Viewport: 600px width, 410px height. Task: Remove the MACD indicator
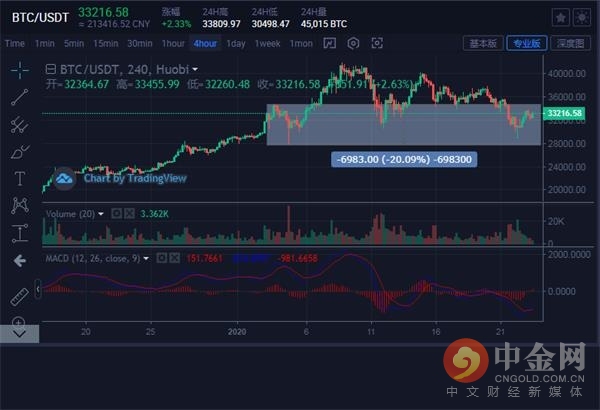174,258
